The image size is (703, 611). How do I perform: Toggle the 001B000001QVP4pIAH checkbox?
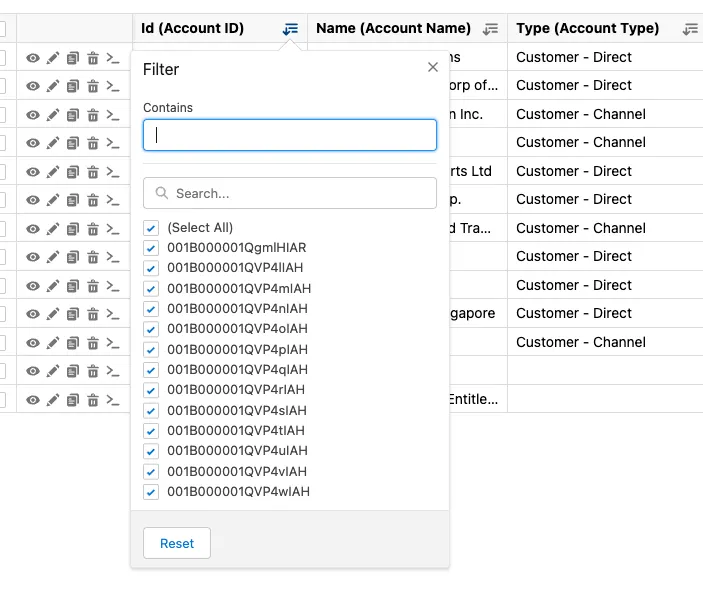point(151,350)
